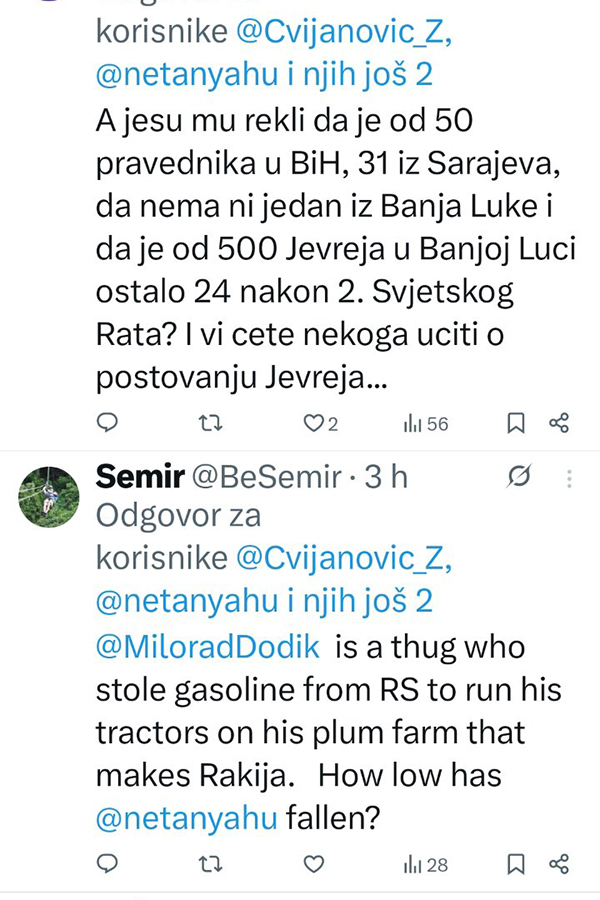Open @MiloradDodik mention link
This screenshot has width=600, height=900.
point(208,647)
